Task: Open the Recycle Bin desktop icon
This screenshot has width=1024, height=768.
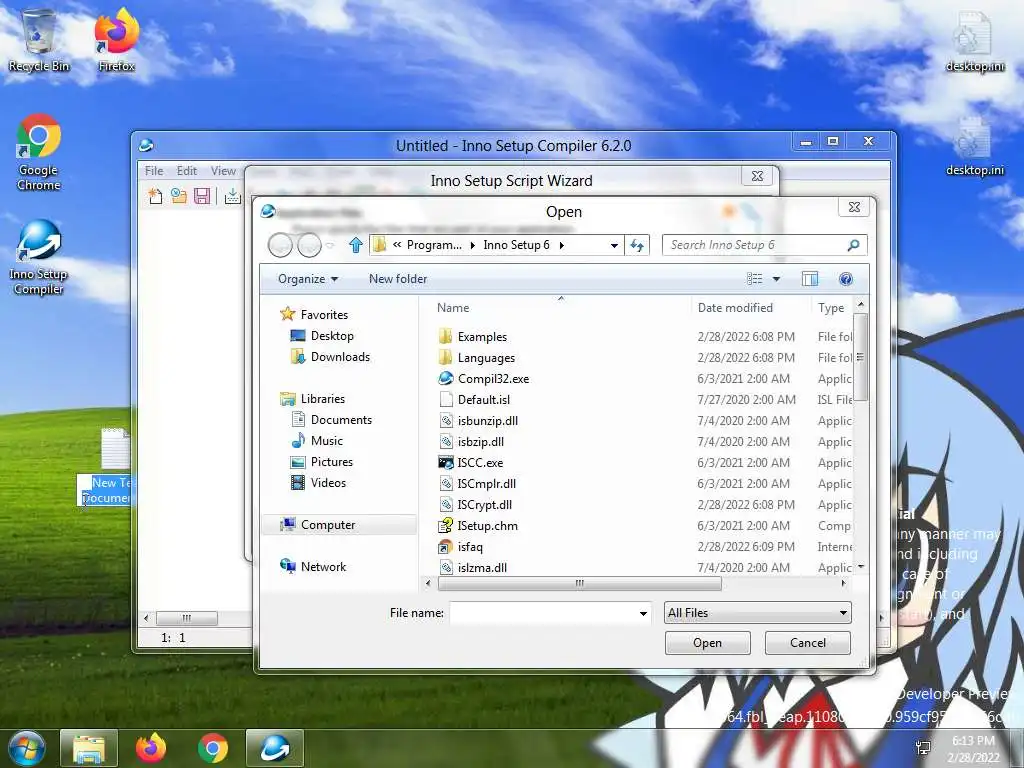Action: 39,41
